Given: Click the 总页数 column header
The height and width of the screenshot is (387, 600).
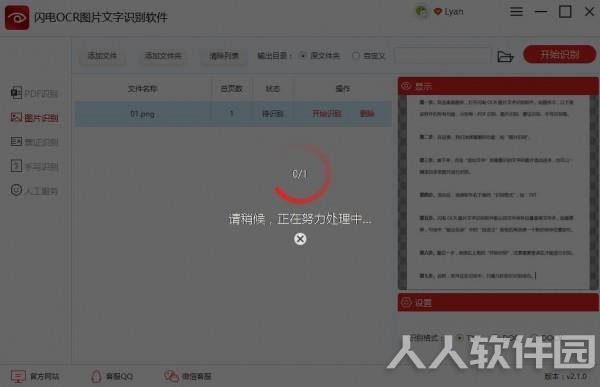Looking at the screenshot, I should pyautogui.click(x=232, y=89).
